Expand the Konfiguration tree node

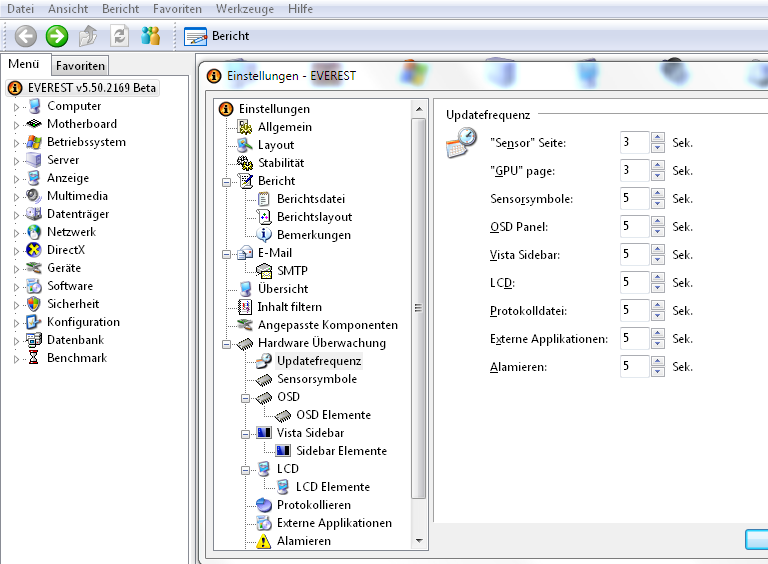[x=16, y=323]
